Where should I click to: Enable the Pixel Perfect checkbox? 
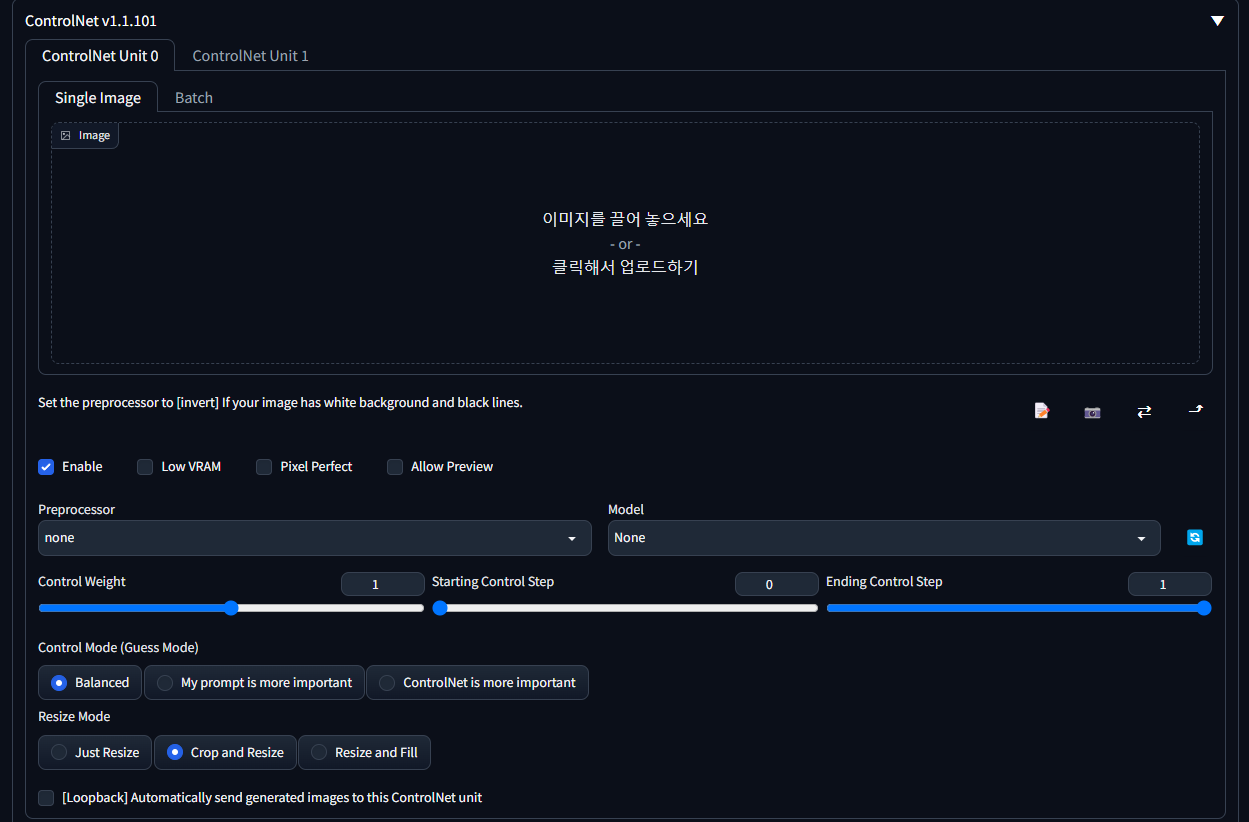click(x=264, y=466)
